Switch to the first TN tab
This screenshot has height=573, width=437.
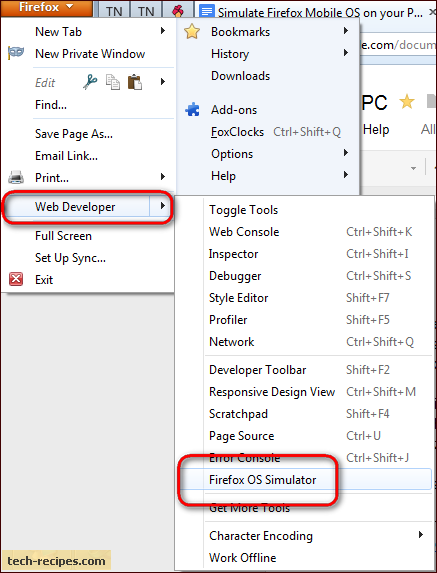tap(114, 11)
